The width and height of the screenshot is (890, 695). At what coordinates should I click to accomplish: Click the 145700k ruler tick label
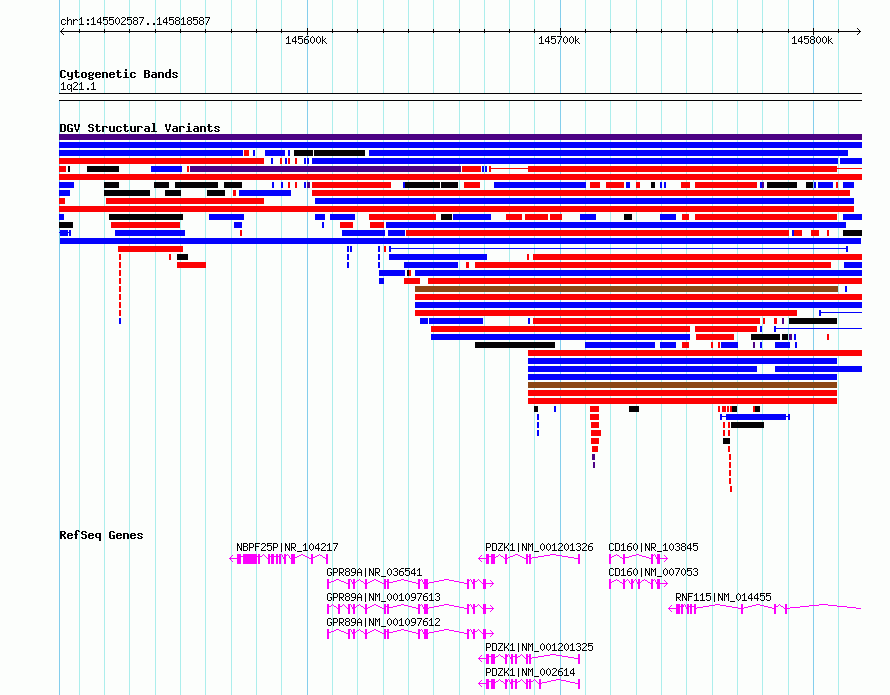point(559,40)
